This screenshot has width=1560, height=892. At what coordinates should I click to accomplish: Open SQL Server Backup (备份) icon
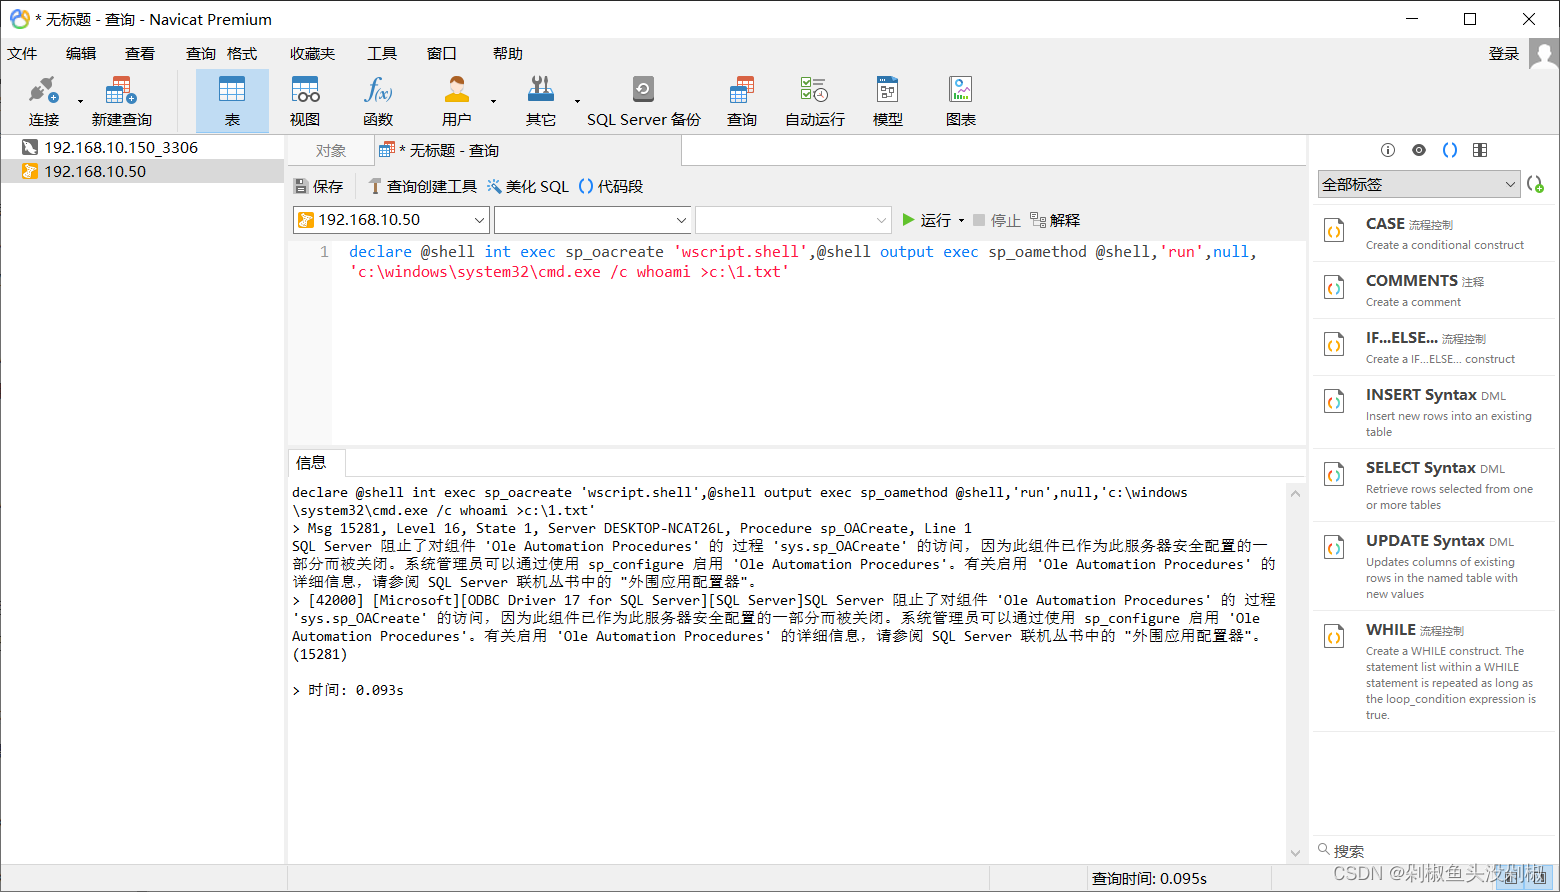643,101
